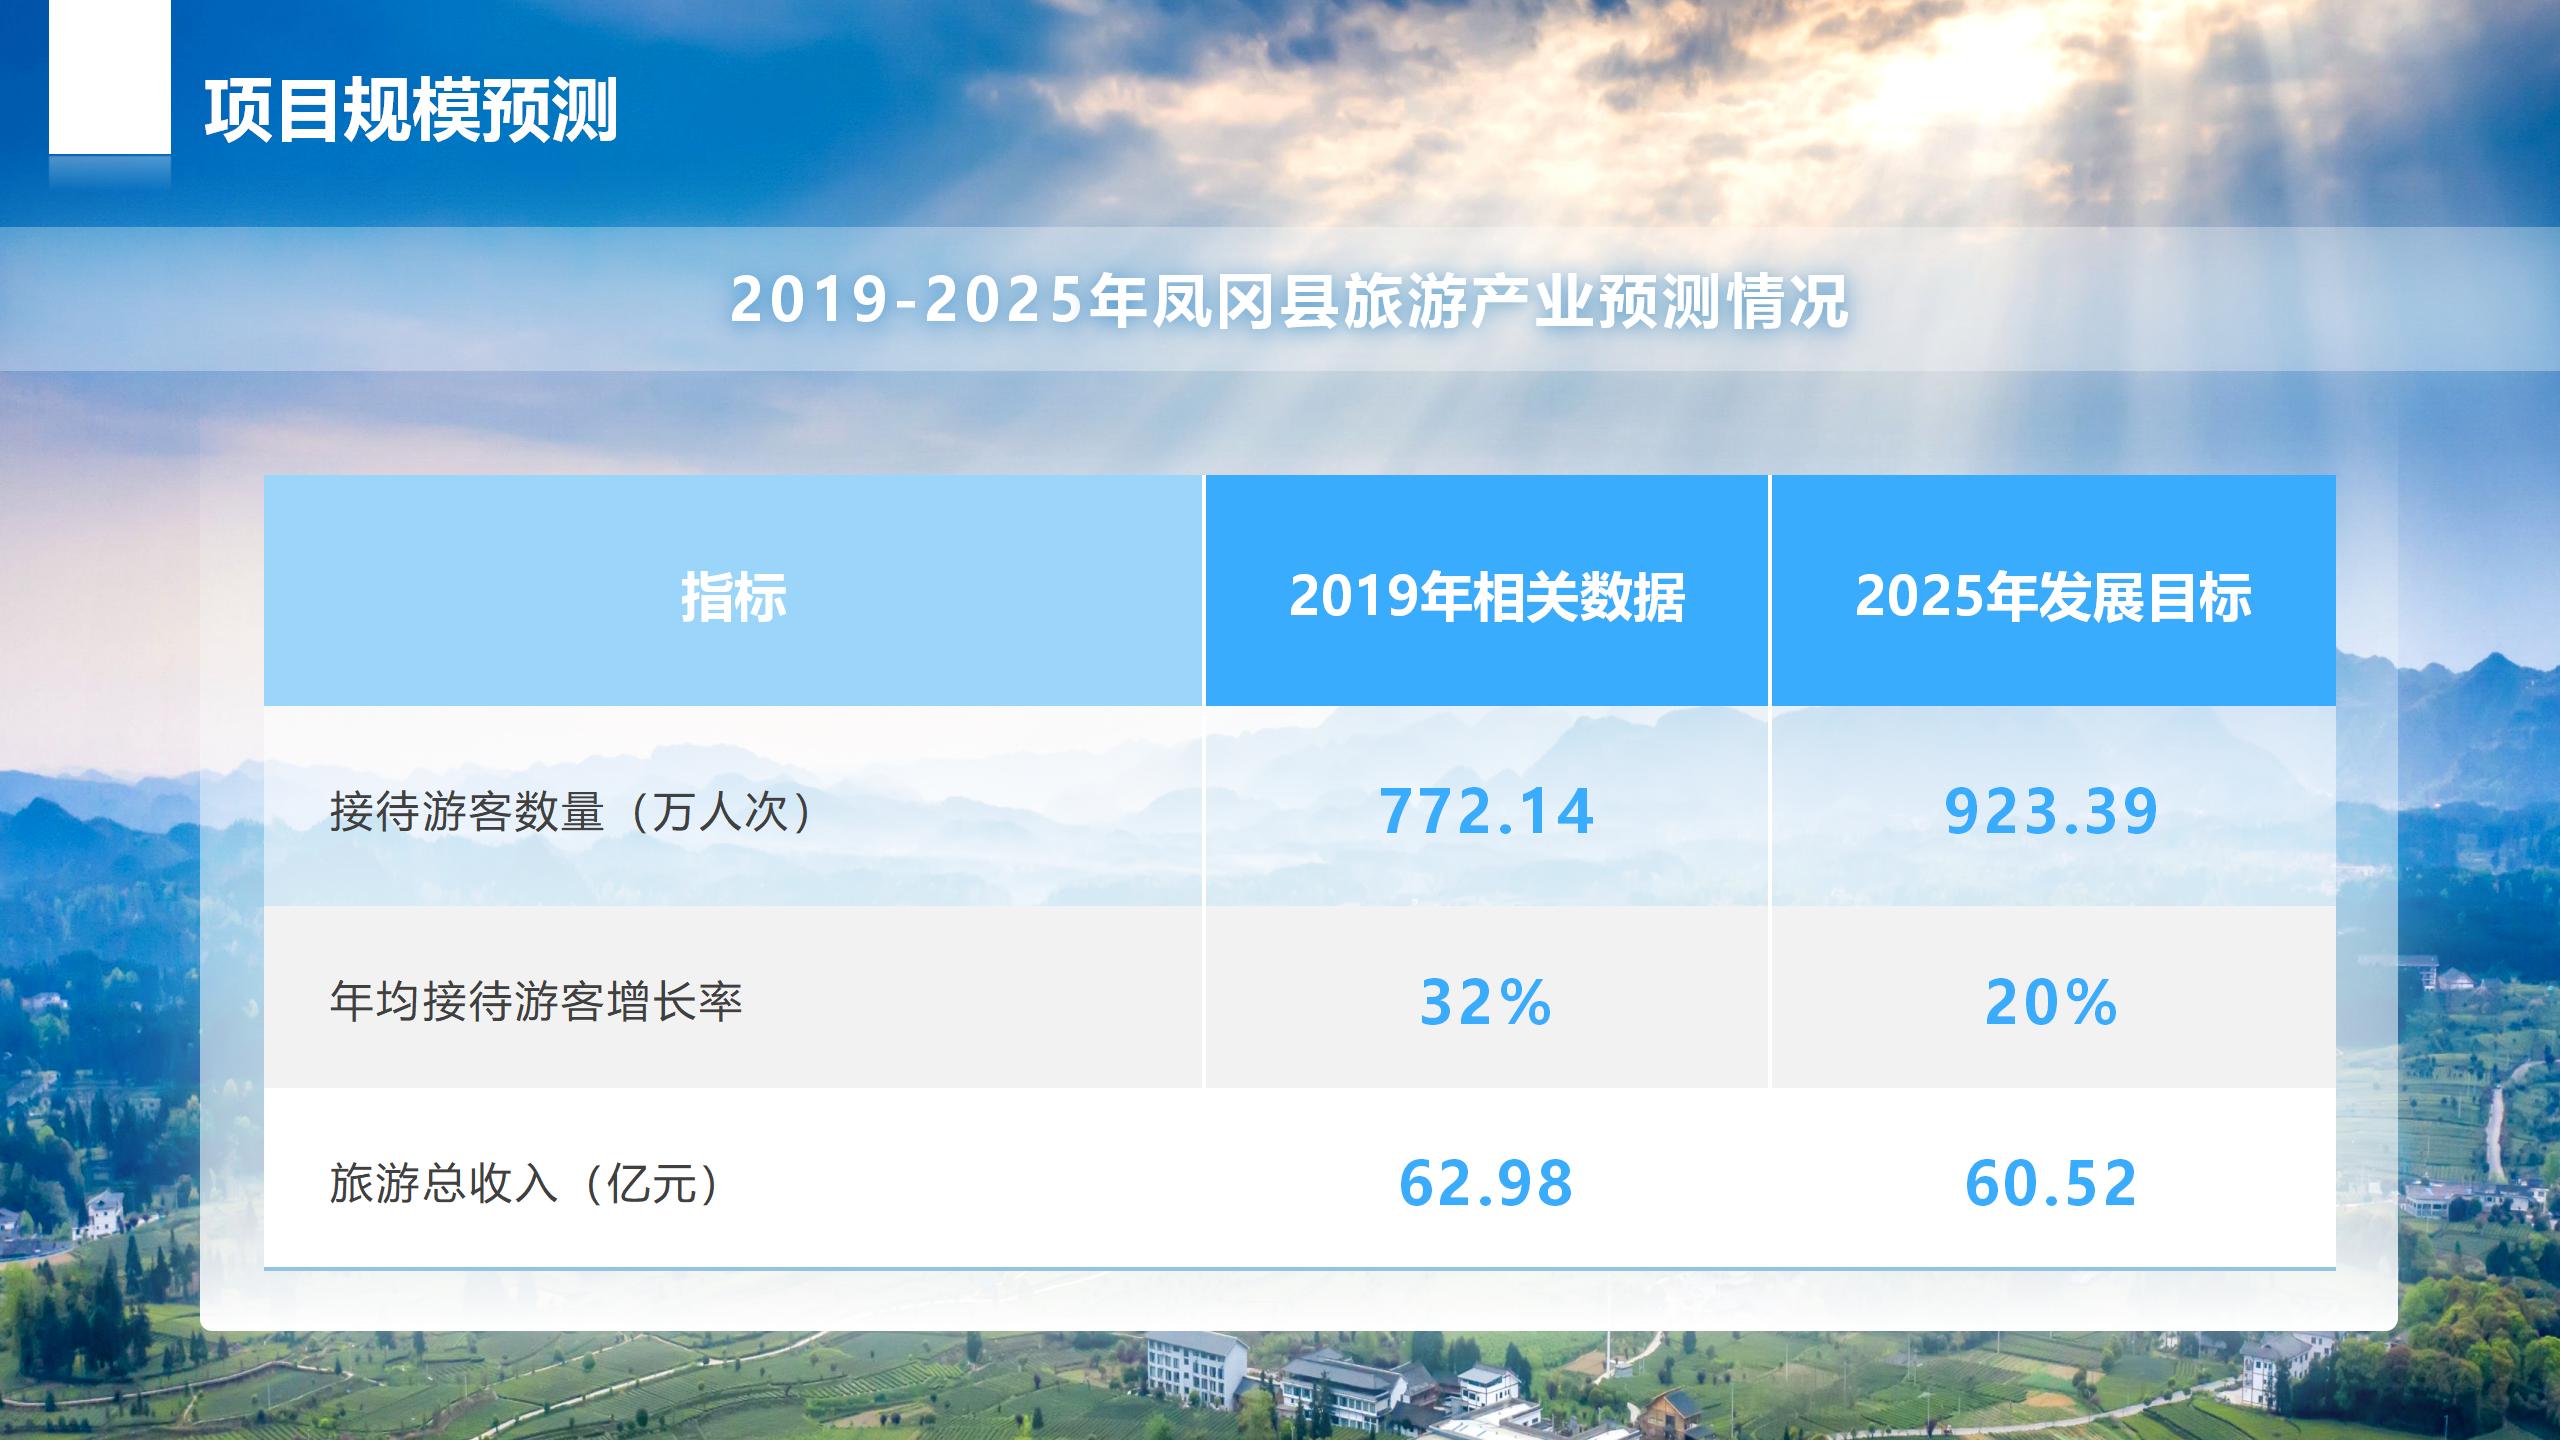Click the 20% growth rate cell
The width and height of the screenshot is (2560, 1440).
[2051, 1002]
